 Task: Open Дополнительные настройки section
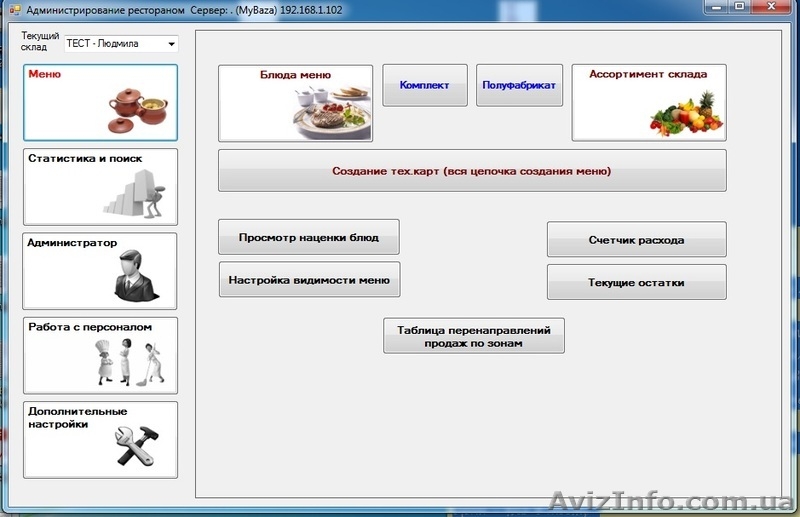pos(101,439)
